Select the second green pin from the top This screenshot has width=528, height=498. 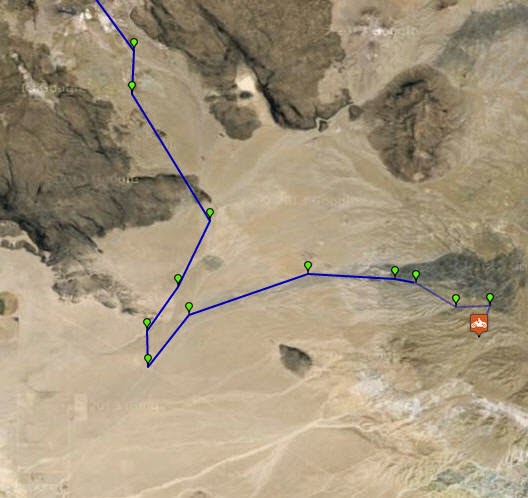pos(132,87)
